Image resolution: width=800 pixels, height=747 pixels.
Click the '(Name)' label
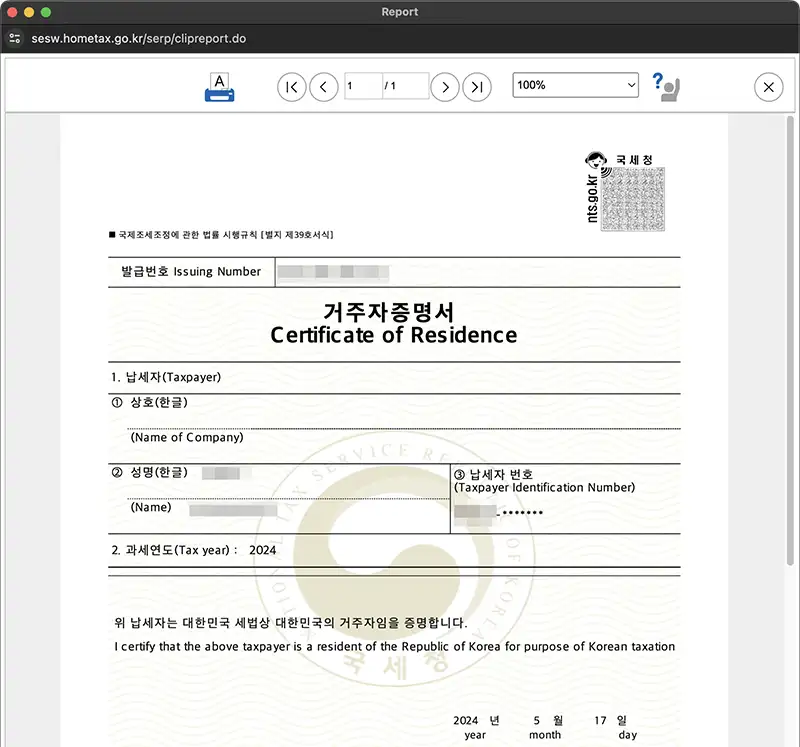pyautogui.click(x=151, y=507)
